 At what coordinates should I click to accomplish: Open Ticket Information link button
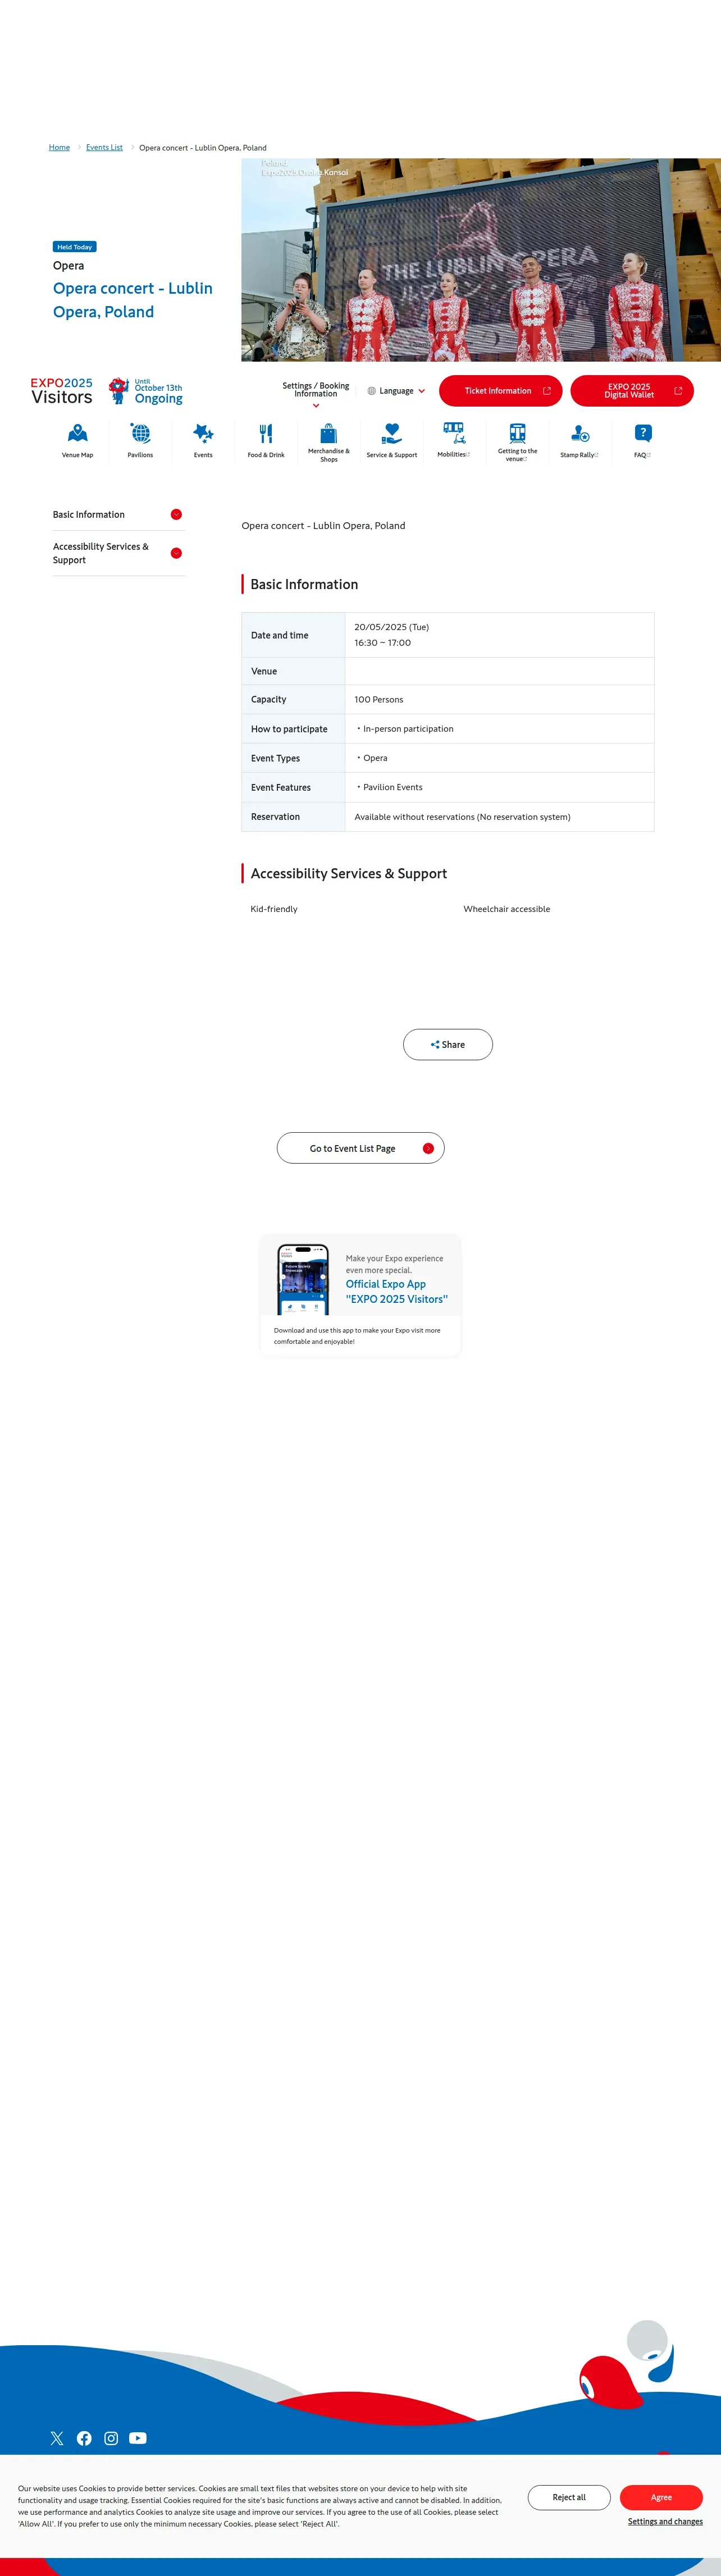(501, 391)
